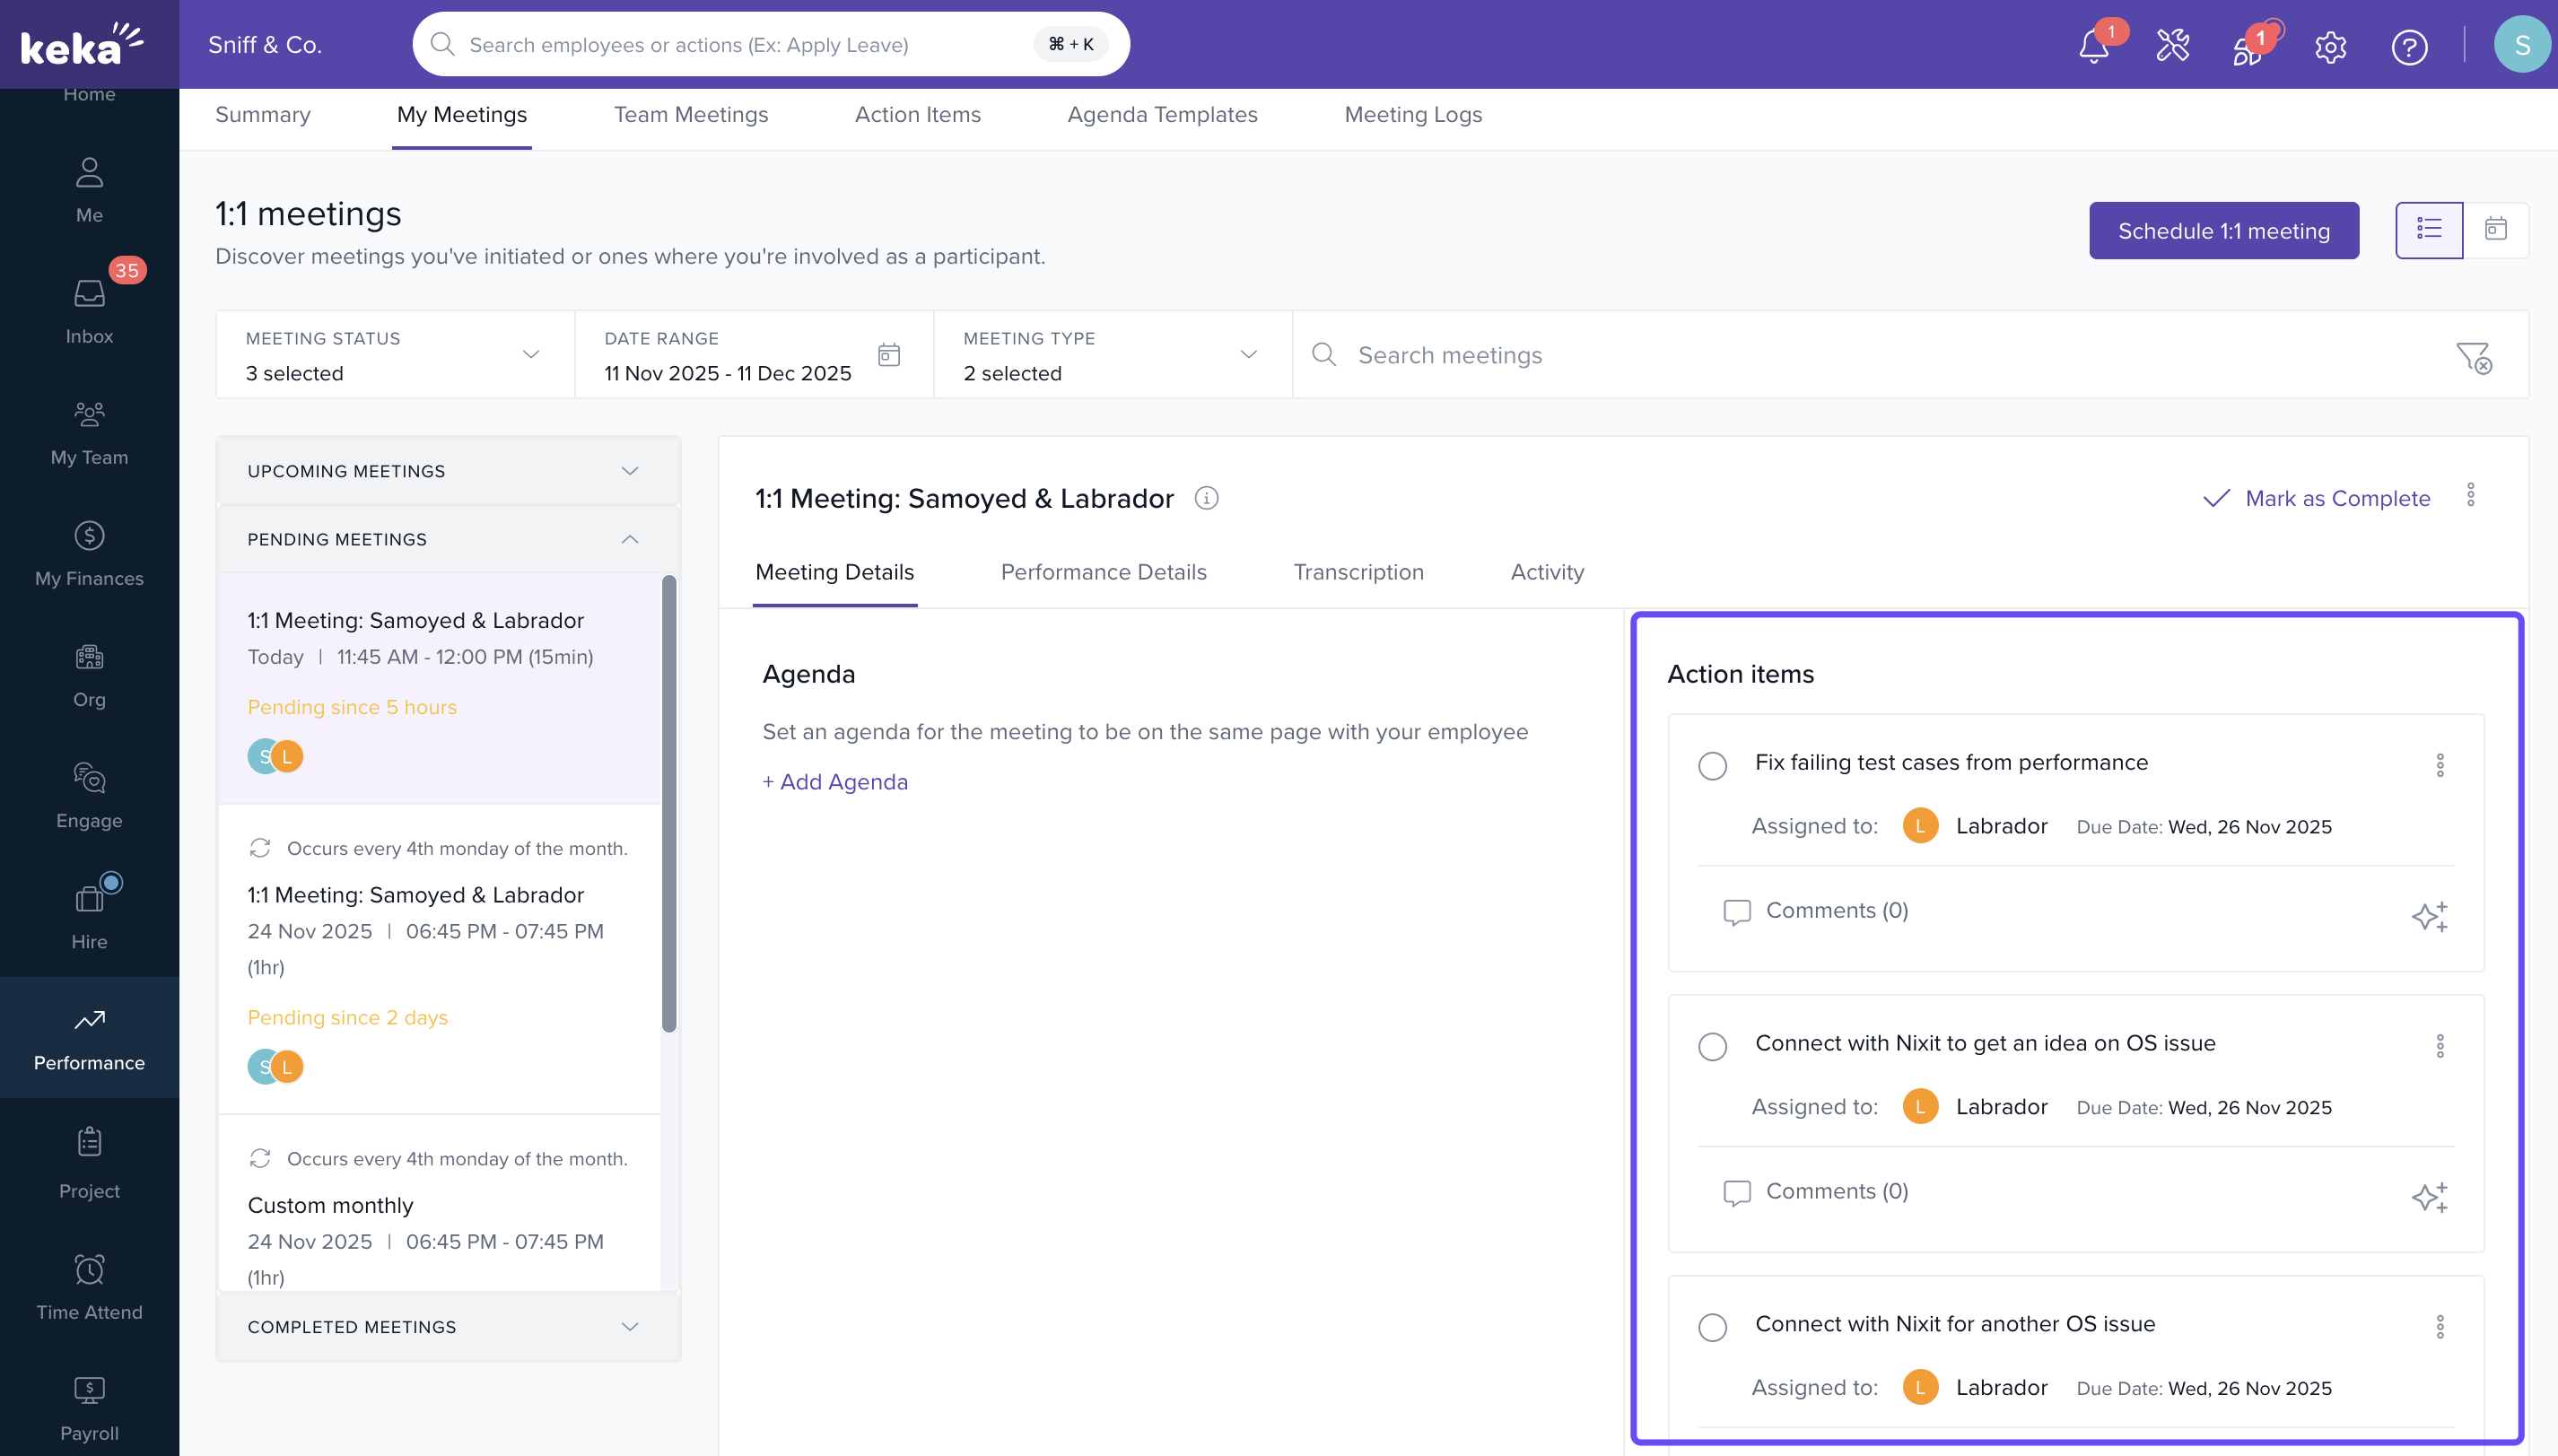Open AI sparkle icon on first action item
This screenshot has height=1456, width=2558.
pyautogui.click(x=2429, y=915)
